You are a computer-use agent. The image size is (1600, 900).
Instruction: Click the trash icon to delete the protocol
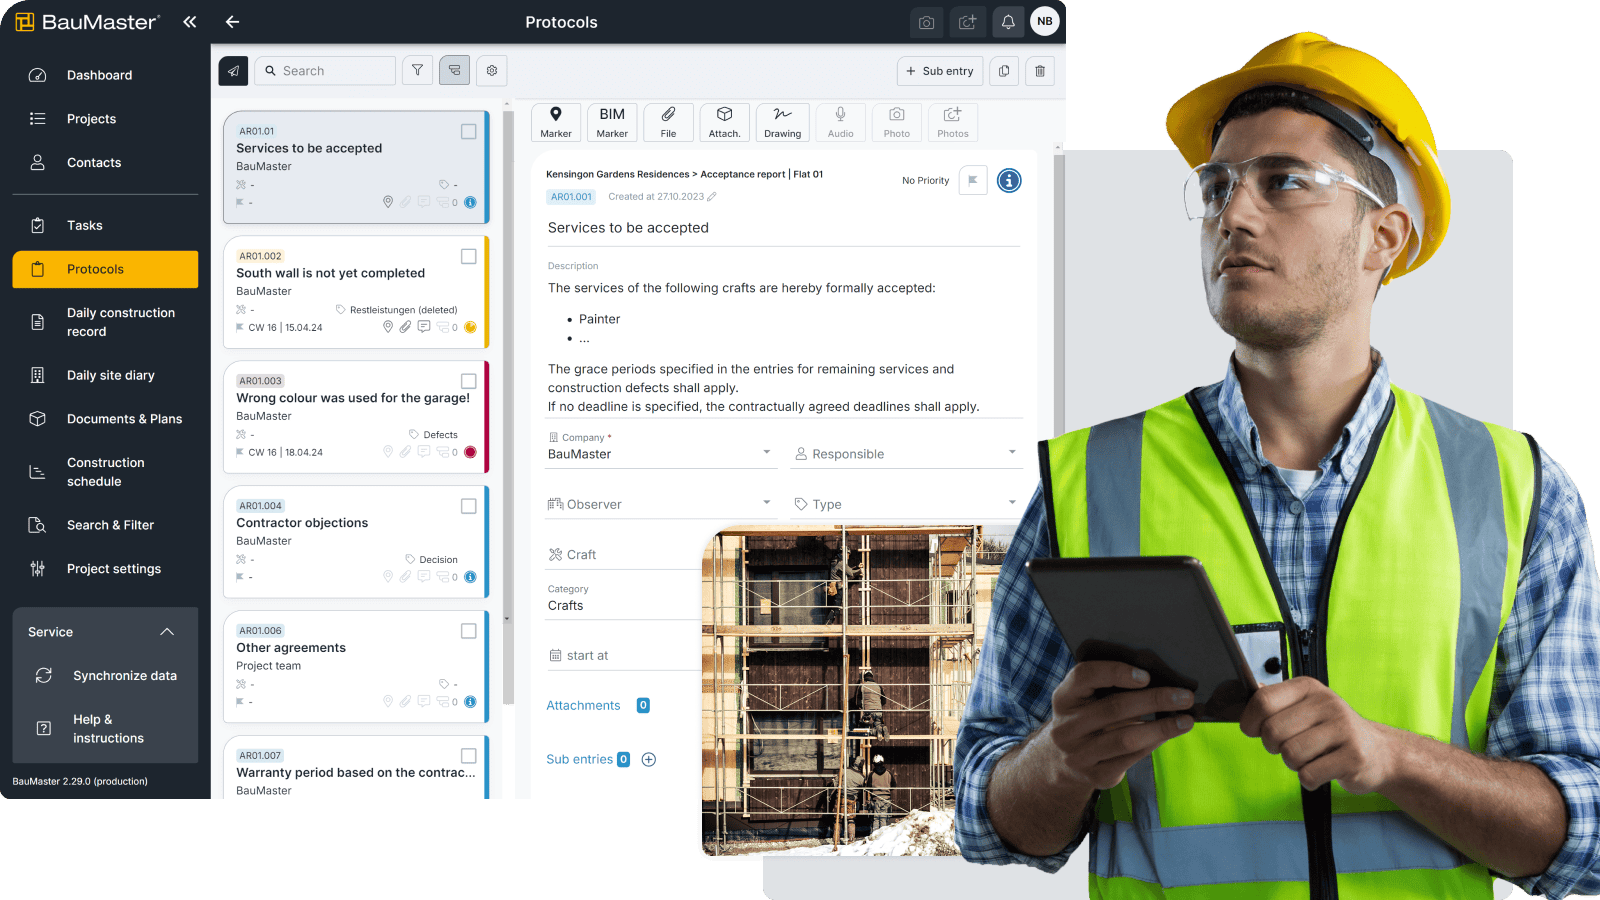(x=1039, y=71)
